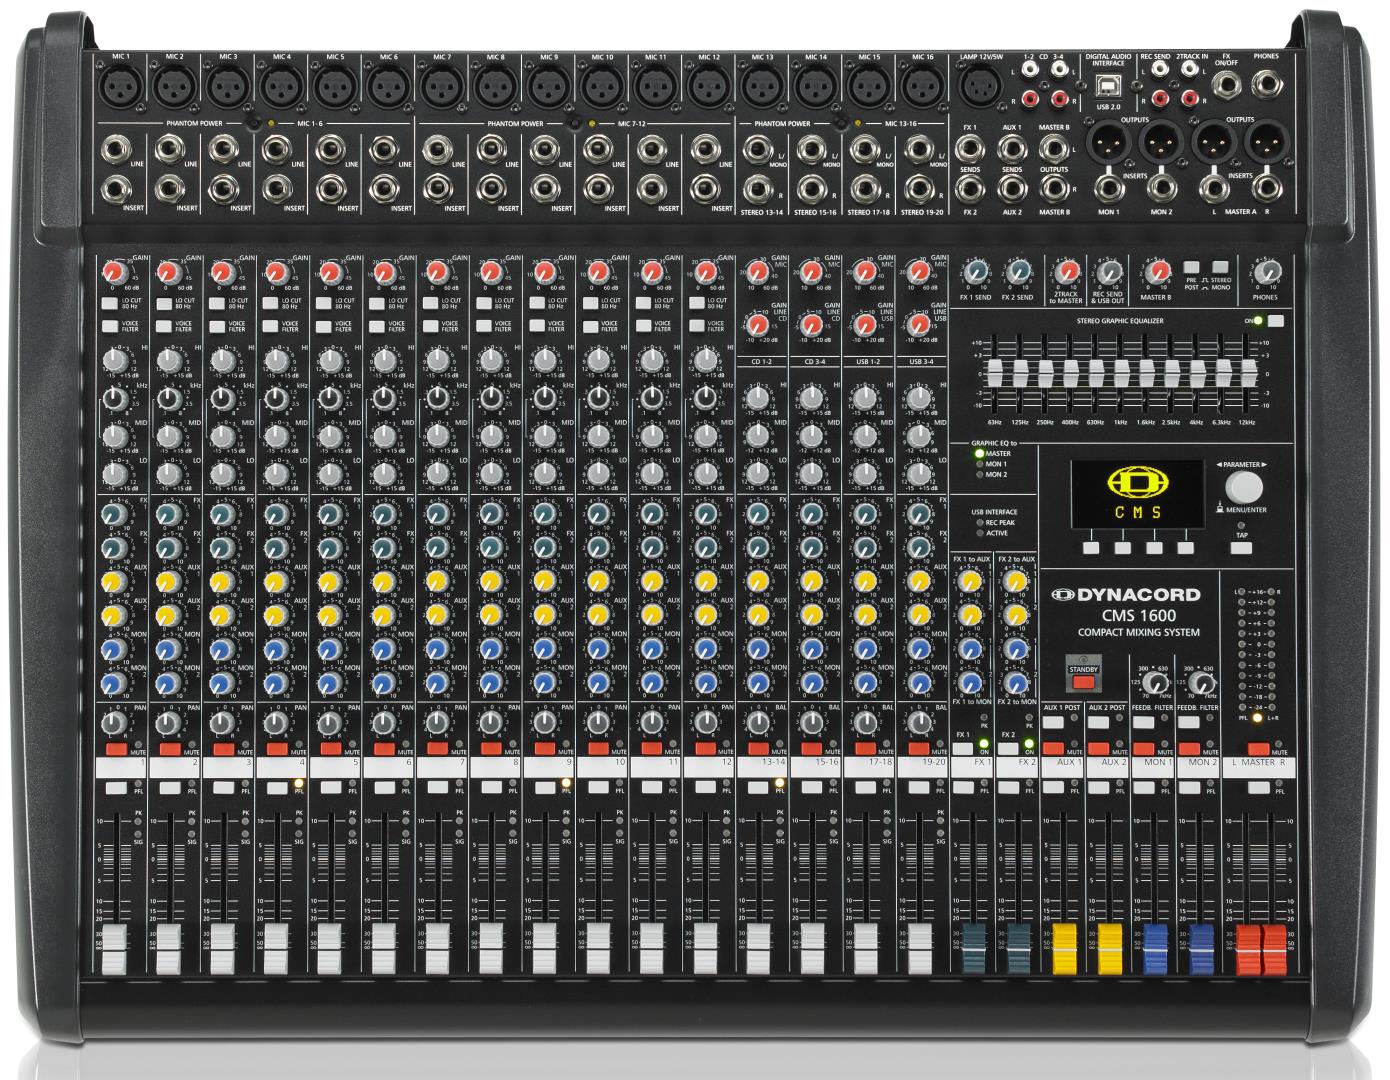This screenshot has height=1080, width=1390.
Task: Toggle the FX 2 ON button
Action: click(1007, 748)
